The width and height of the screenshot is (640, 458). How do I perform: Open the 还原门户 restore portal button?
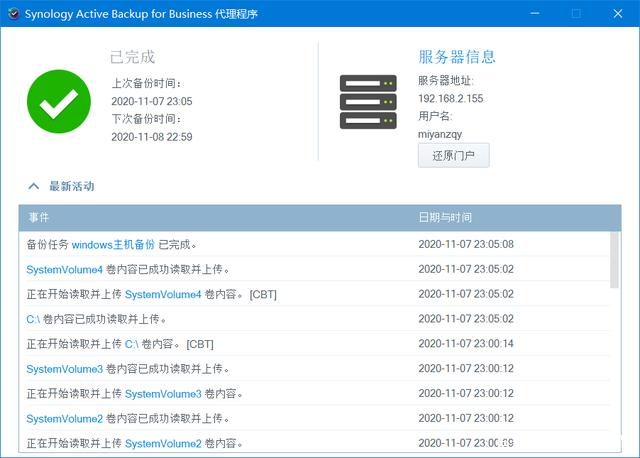pos(453,155)
